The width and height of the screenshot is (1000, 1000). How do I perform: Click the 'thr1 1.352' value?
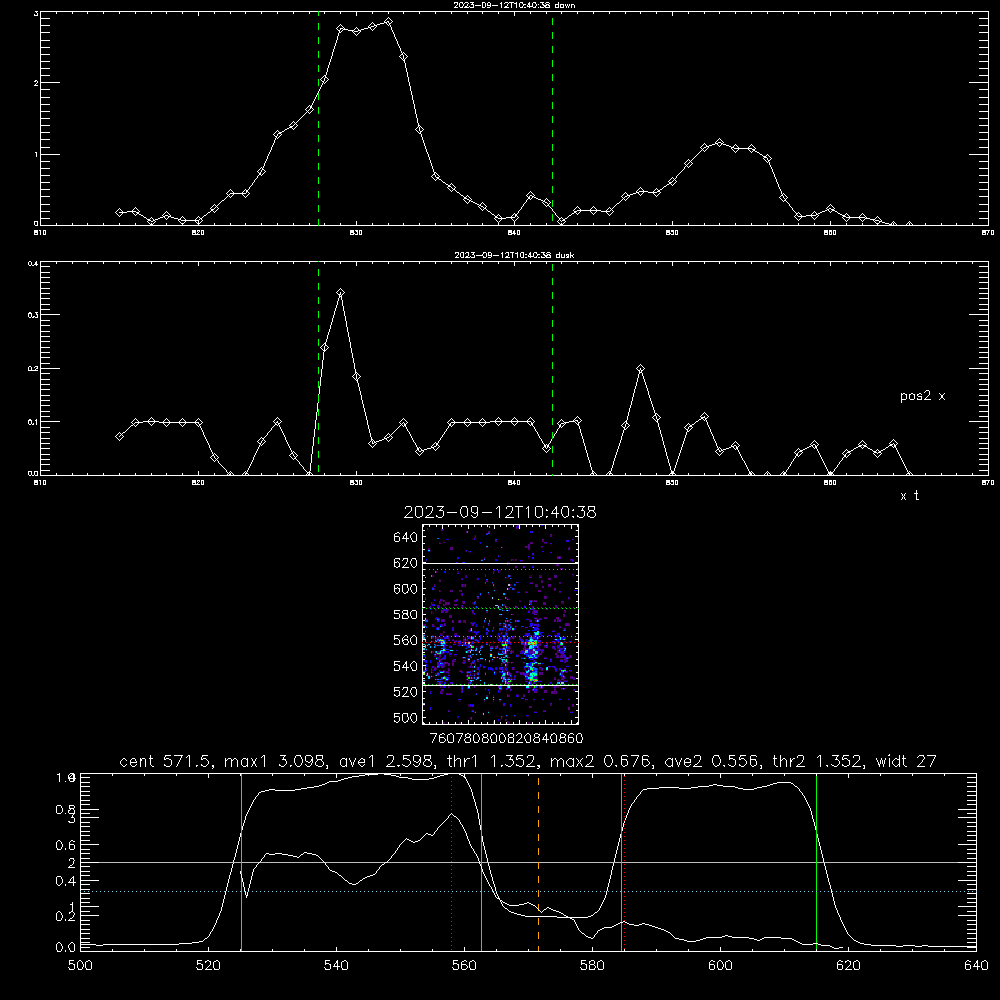(492, 761)
